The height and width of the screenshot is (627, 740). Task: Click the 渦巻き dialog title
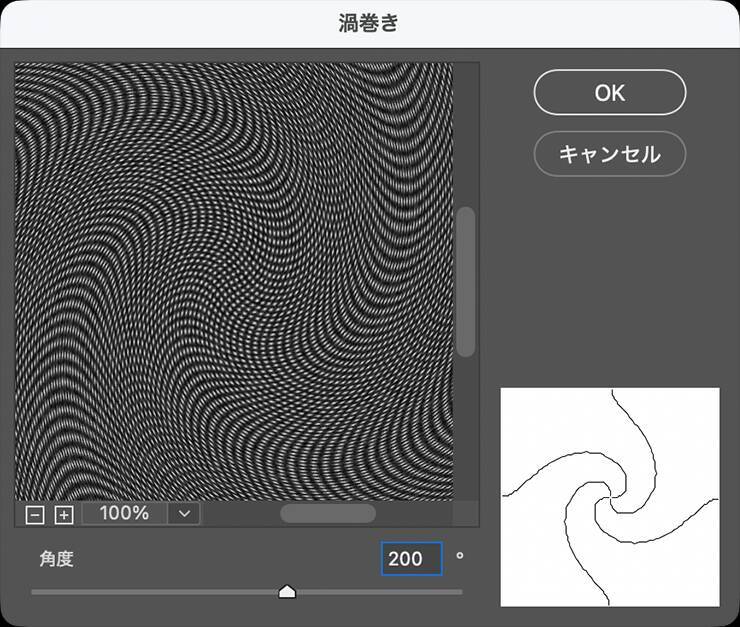pos(369,23)
